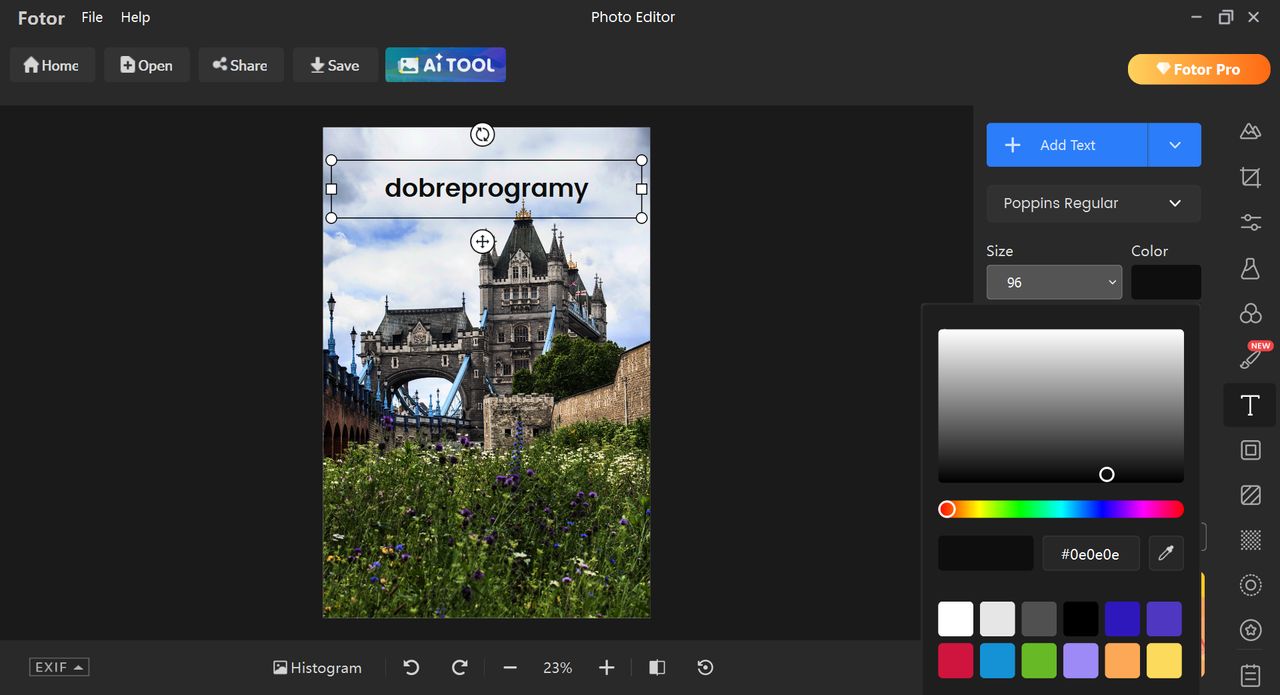The image size is (1280, 695).
Task: Click the eyedropper color picker
Action: 1166,553
